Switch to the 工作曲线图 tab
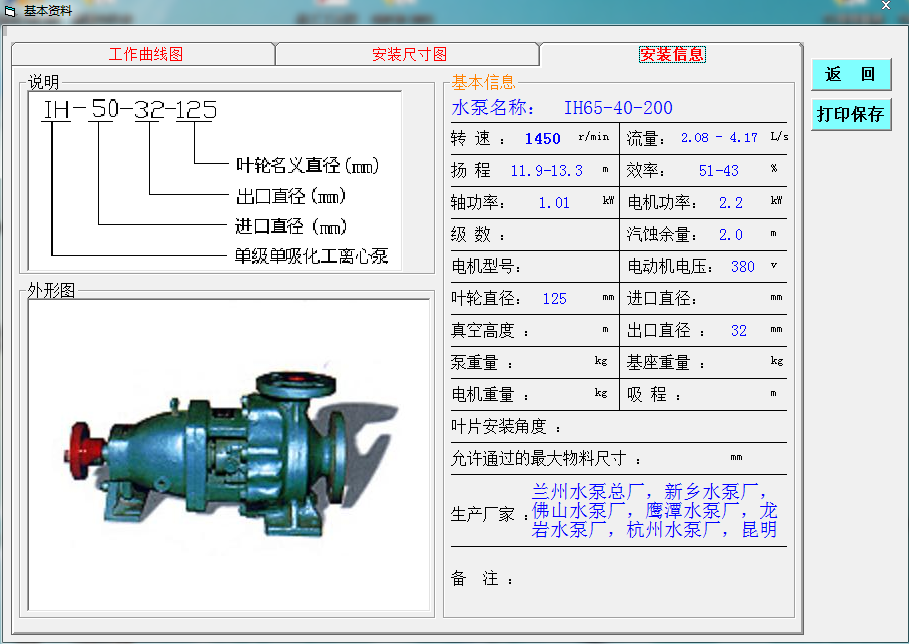Viewport: 909px width, 644px height. pos(143,54)
